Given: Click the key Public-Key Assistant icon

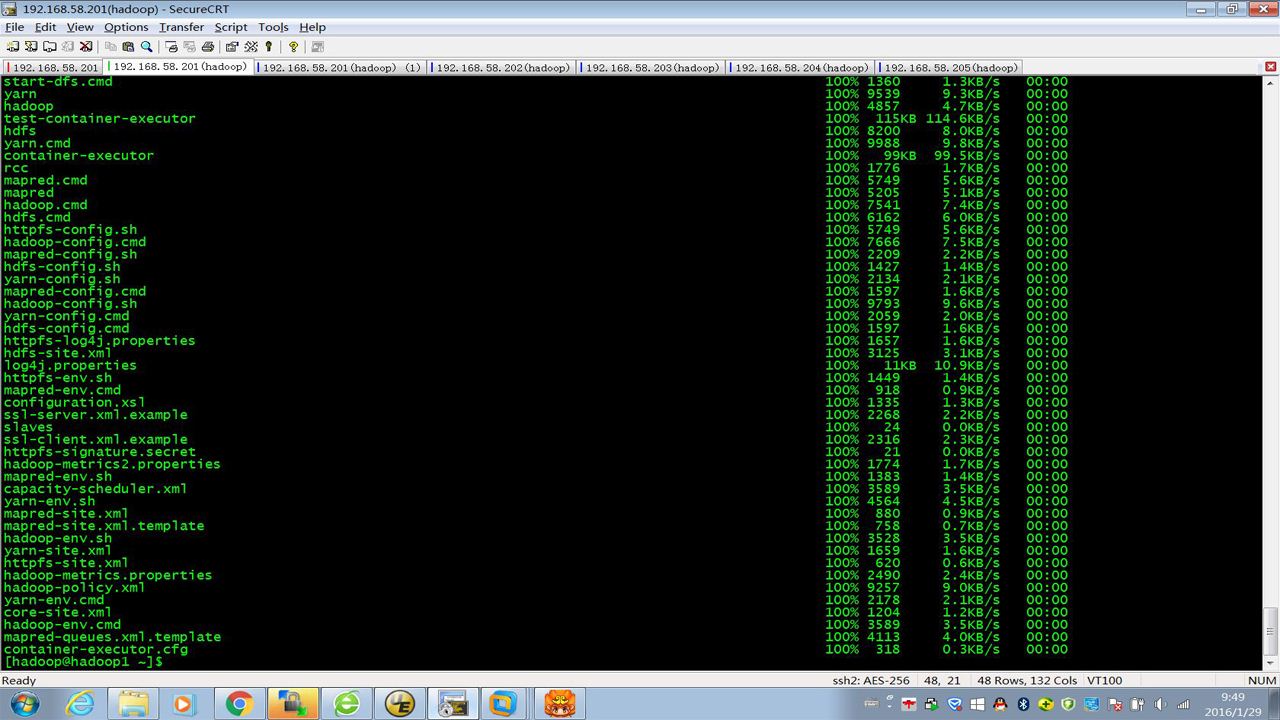Looking at the screenshot, I should click(268, 46).
